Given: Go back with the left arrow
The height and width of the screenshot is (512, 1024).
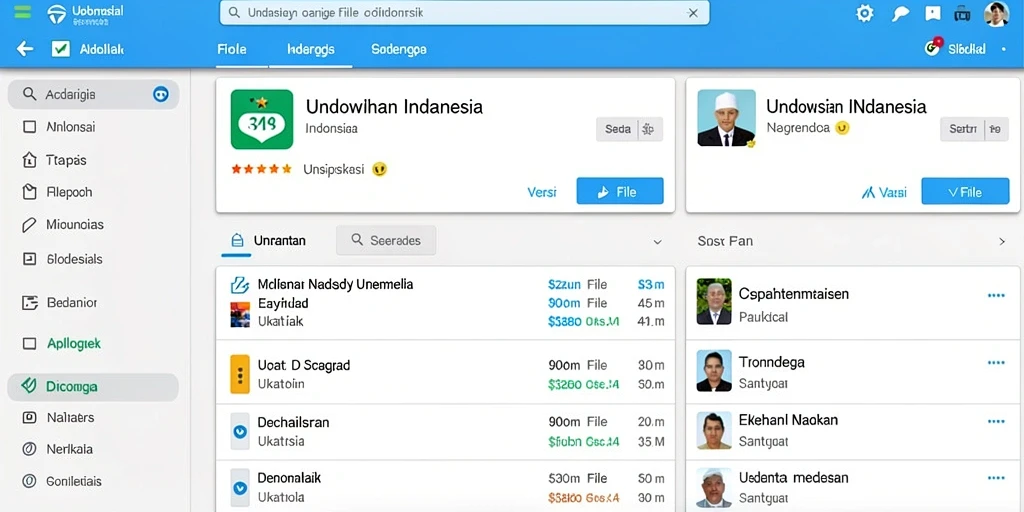Looking at the screenshot, I should pyautogui.click(x=25, y=48).
